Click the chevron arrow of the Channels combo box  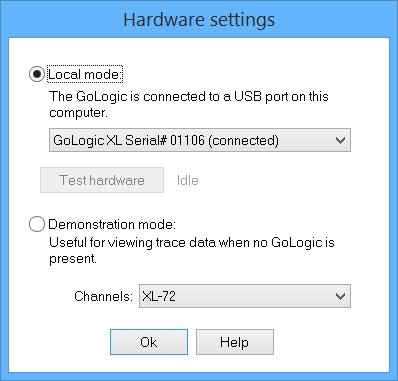(340, 296)
